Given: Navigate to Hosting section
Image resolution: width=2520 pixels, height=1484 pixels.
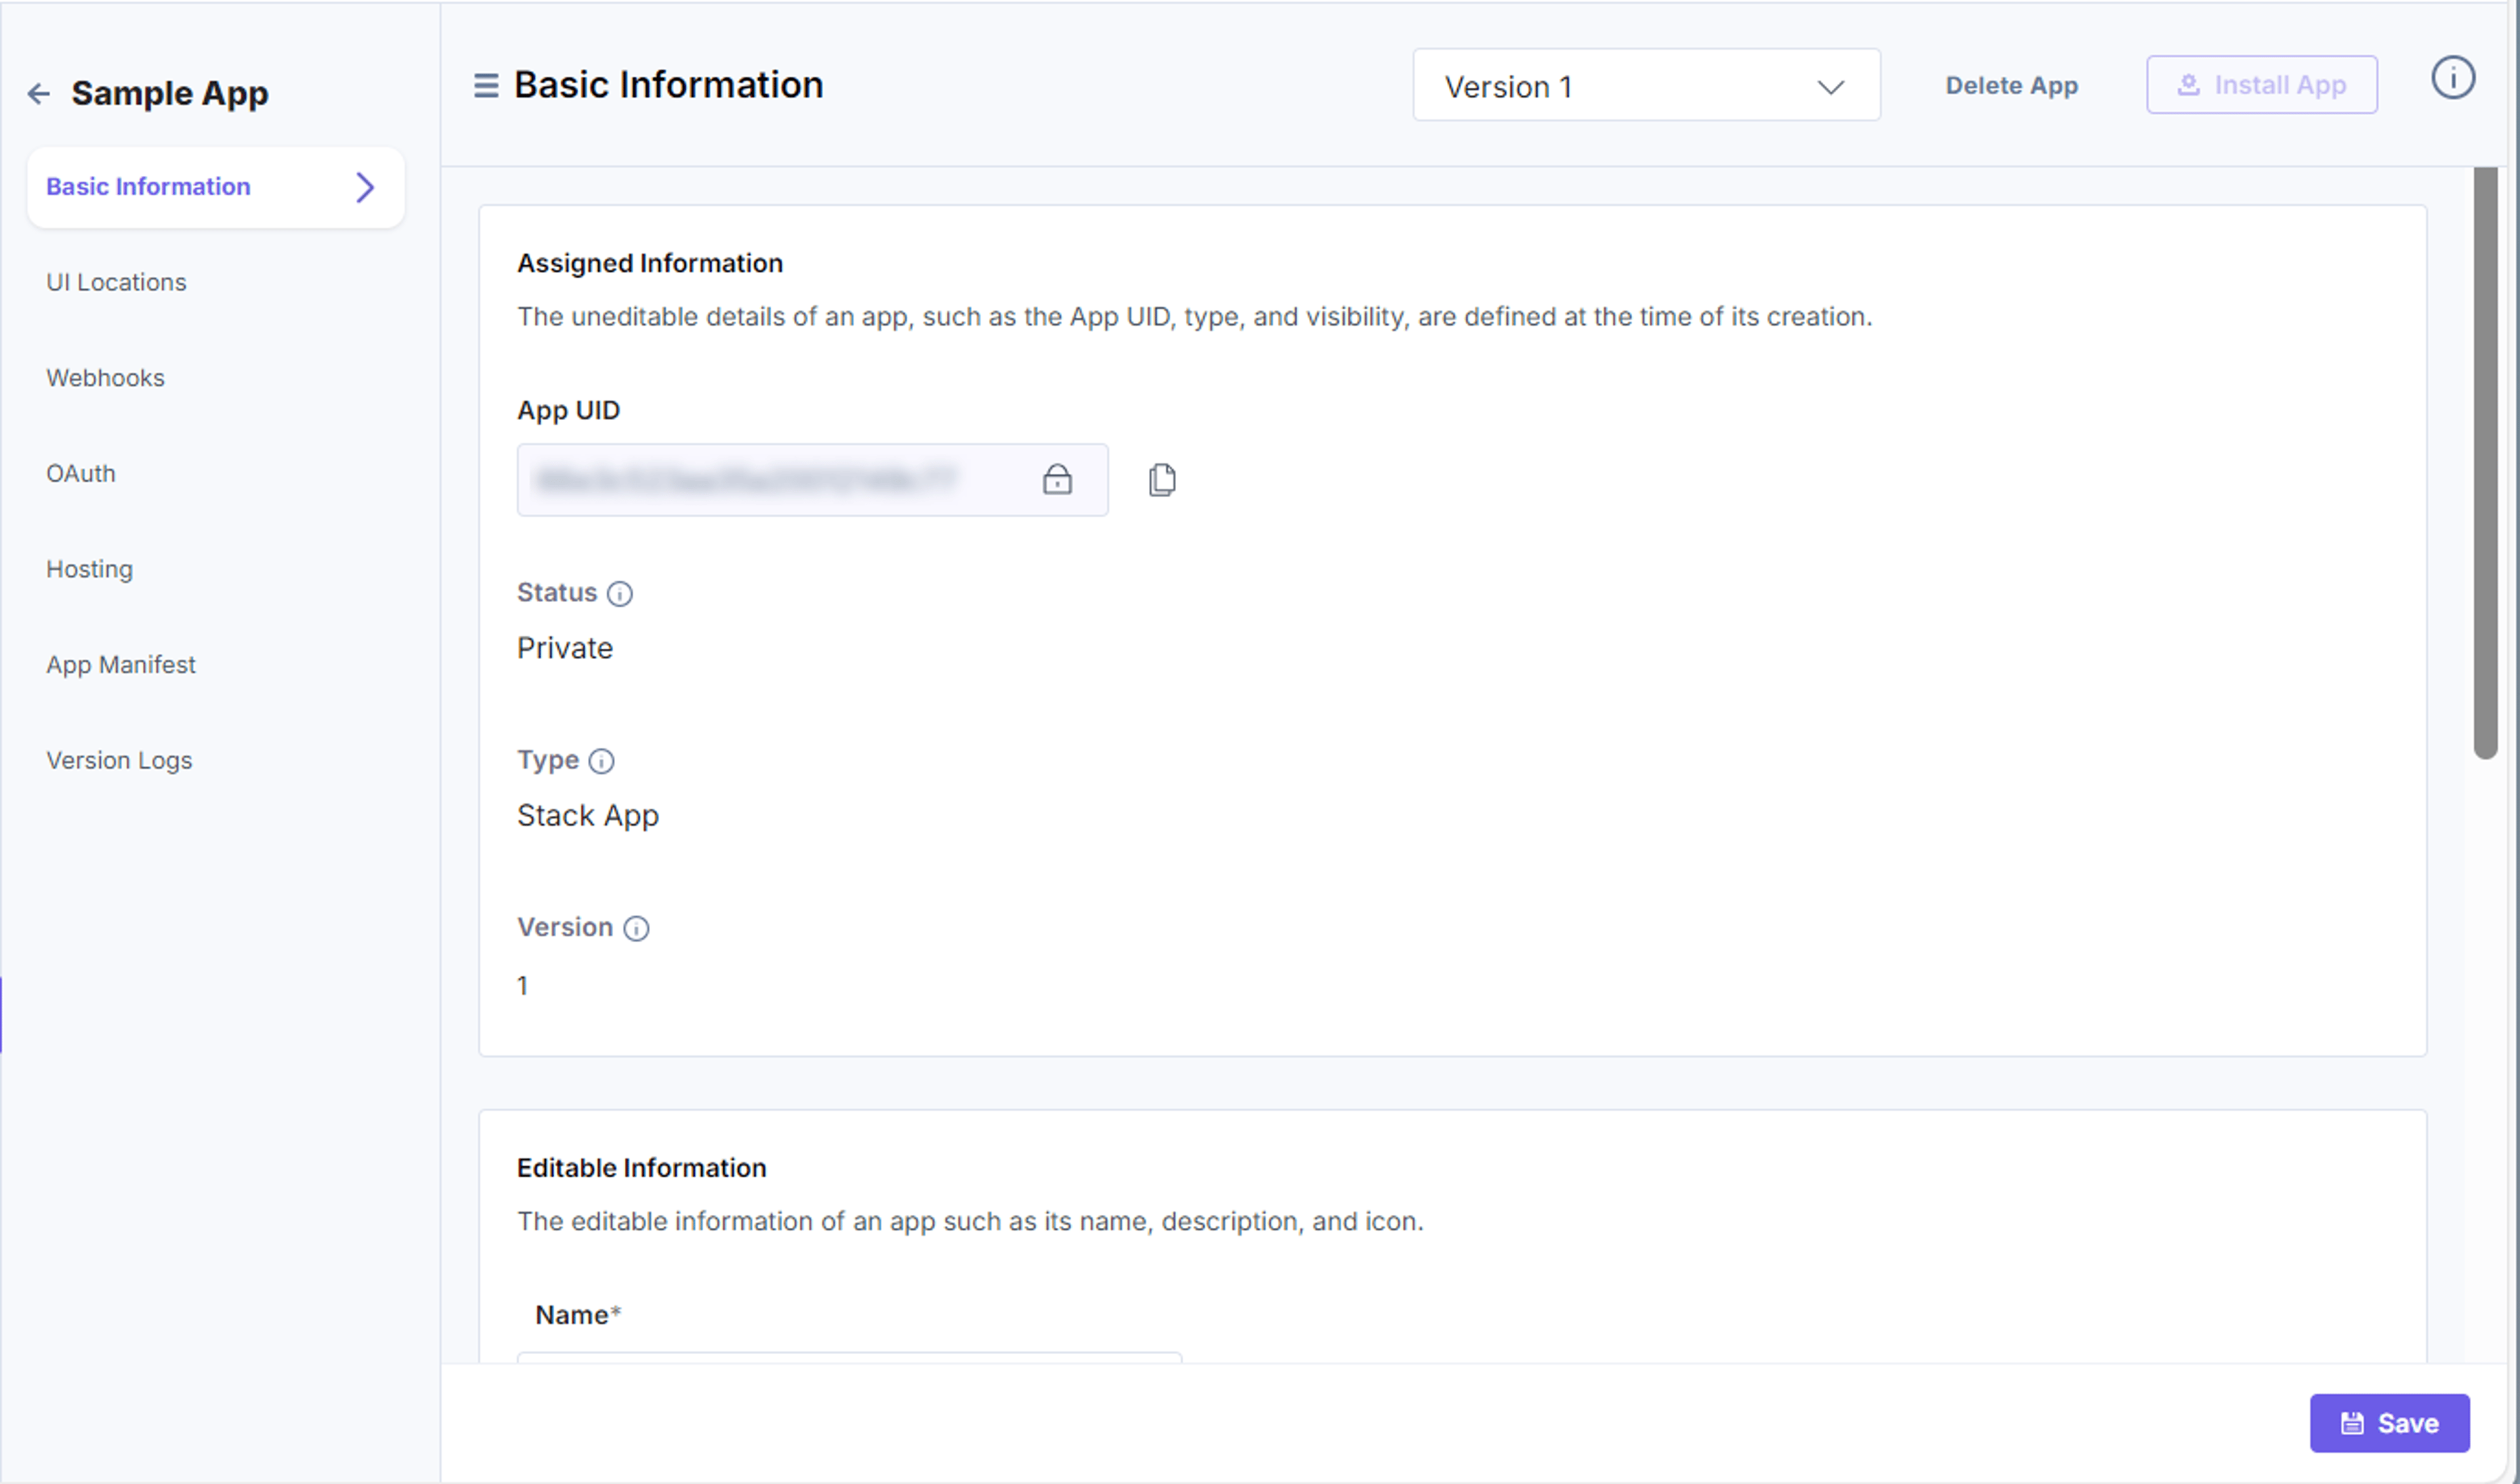Looking at the screenshot, I should tap(89, 569).
